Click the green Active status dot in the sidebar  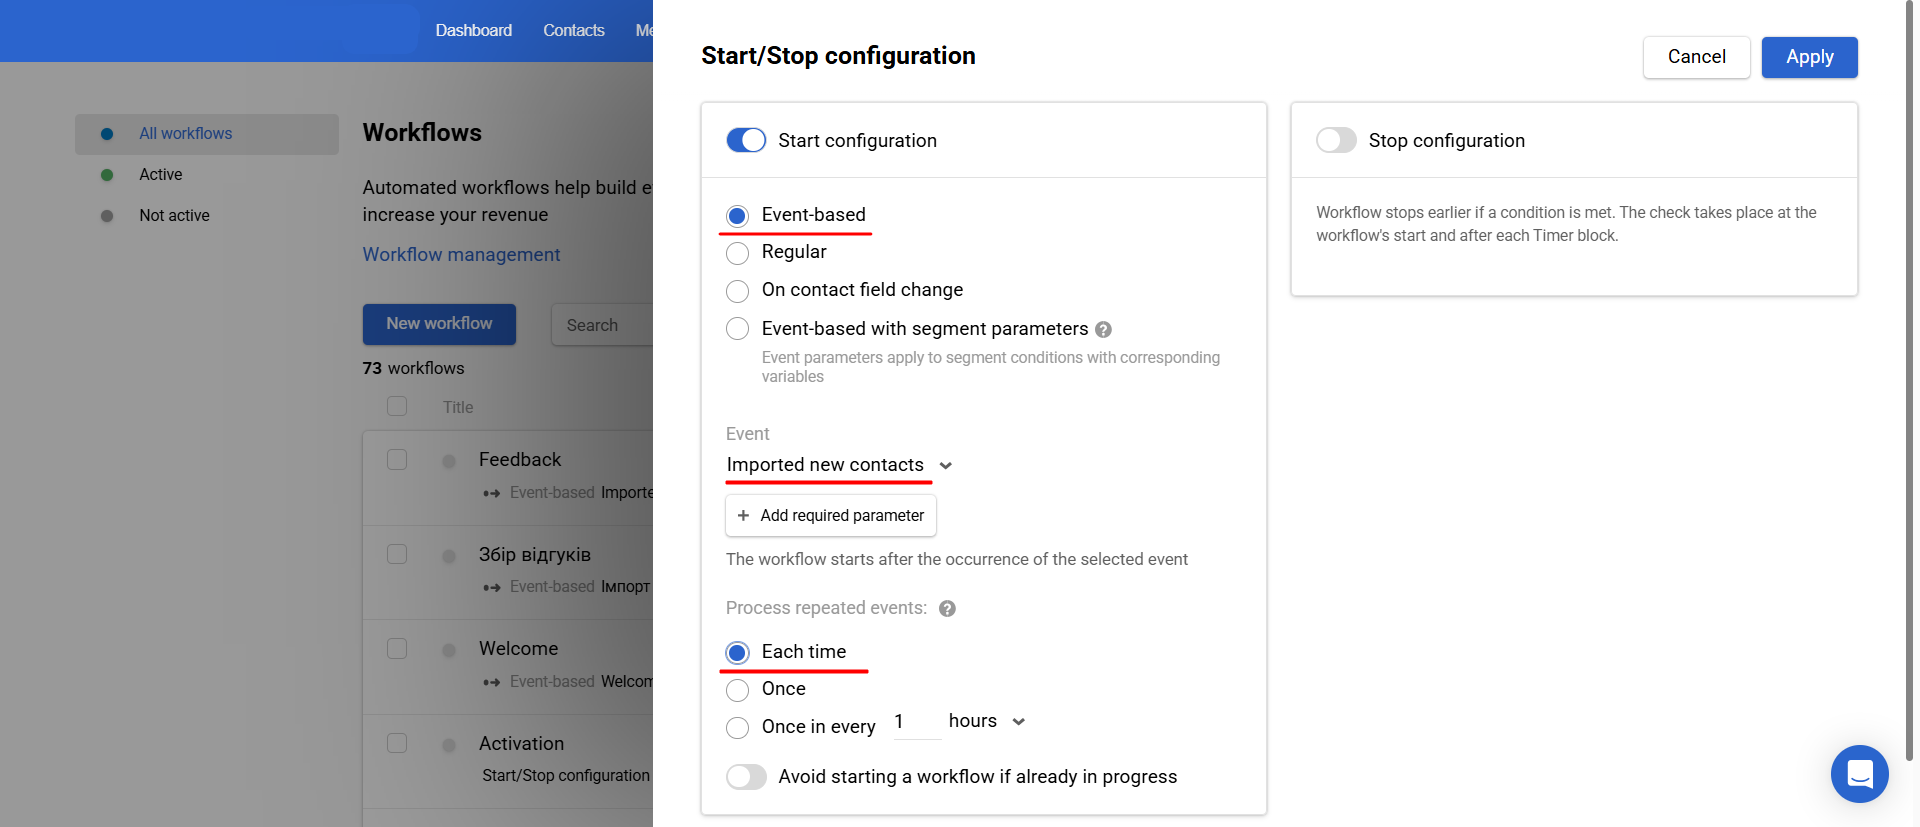pos(107,175)
